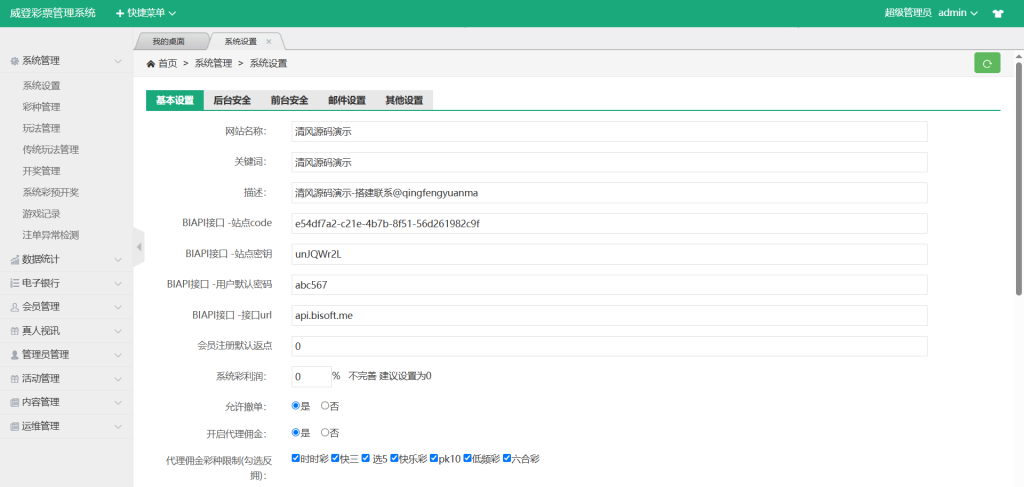Select 否 for 允许撤单

pyautogui.click(x=325, y=406)
